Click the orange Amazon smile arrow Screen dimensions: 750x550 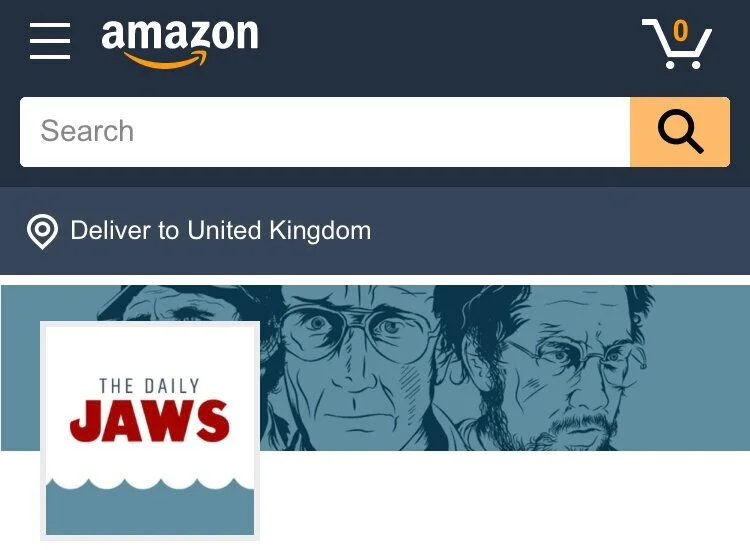[x=166, y=60]
